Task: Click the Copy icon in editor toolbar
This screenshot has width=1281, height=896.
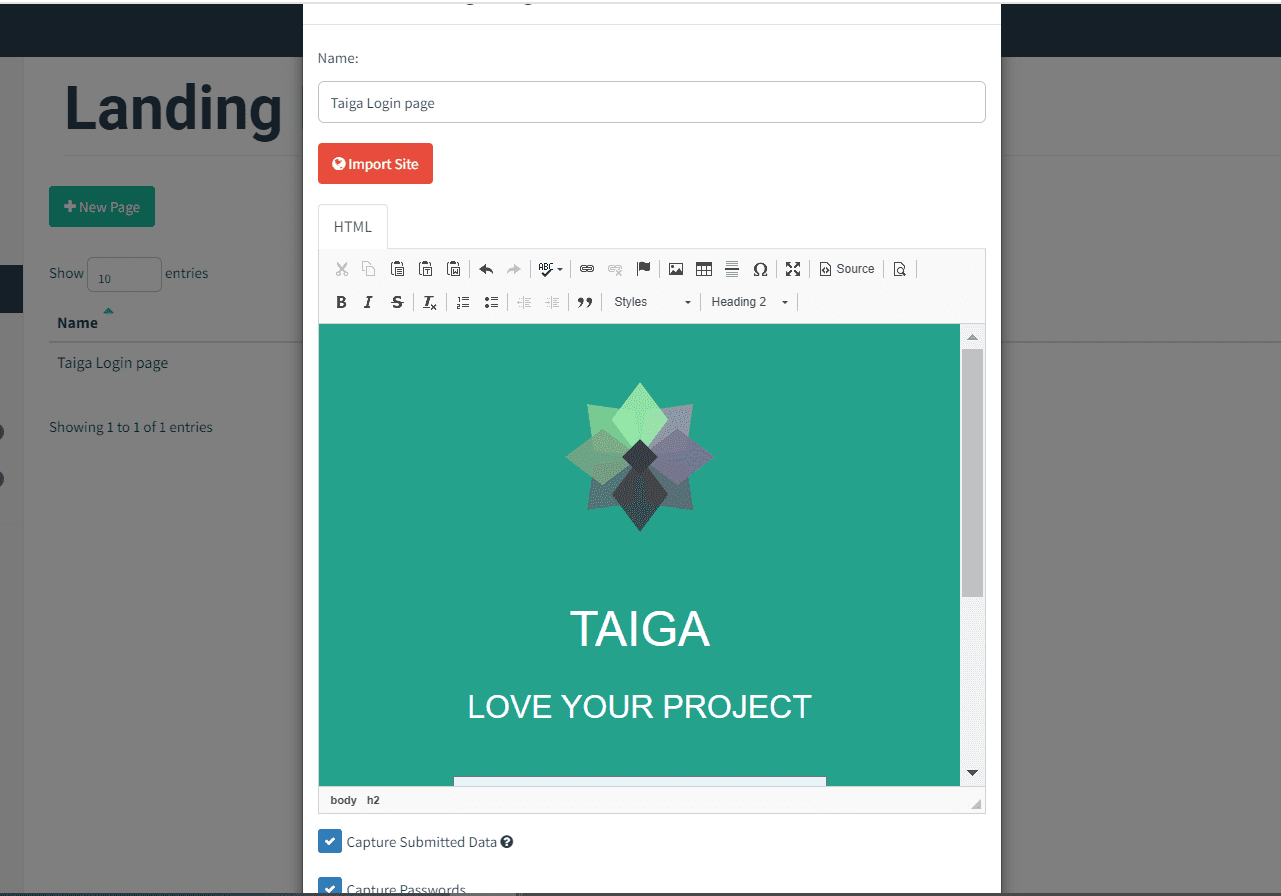Action: click(x=369, y=269)
